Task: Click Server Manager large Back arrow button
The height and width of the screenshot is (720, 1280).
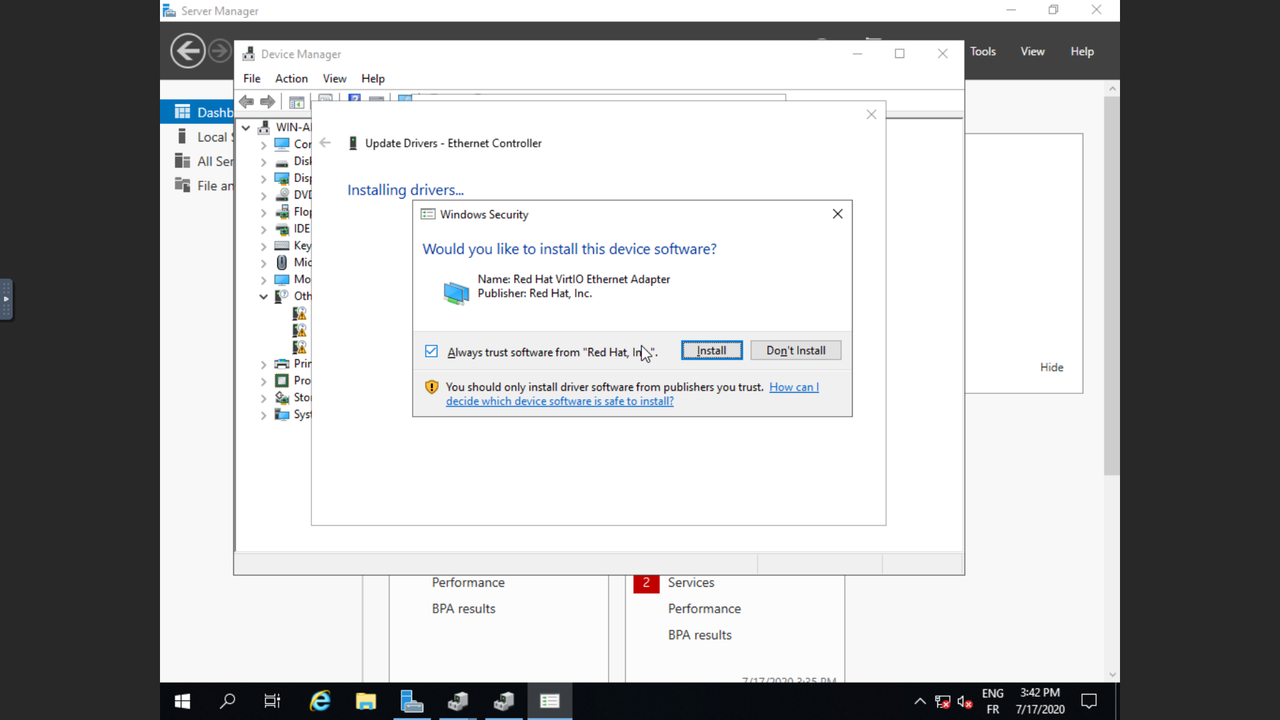Action: click(x=188, y=51)
